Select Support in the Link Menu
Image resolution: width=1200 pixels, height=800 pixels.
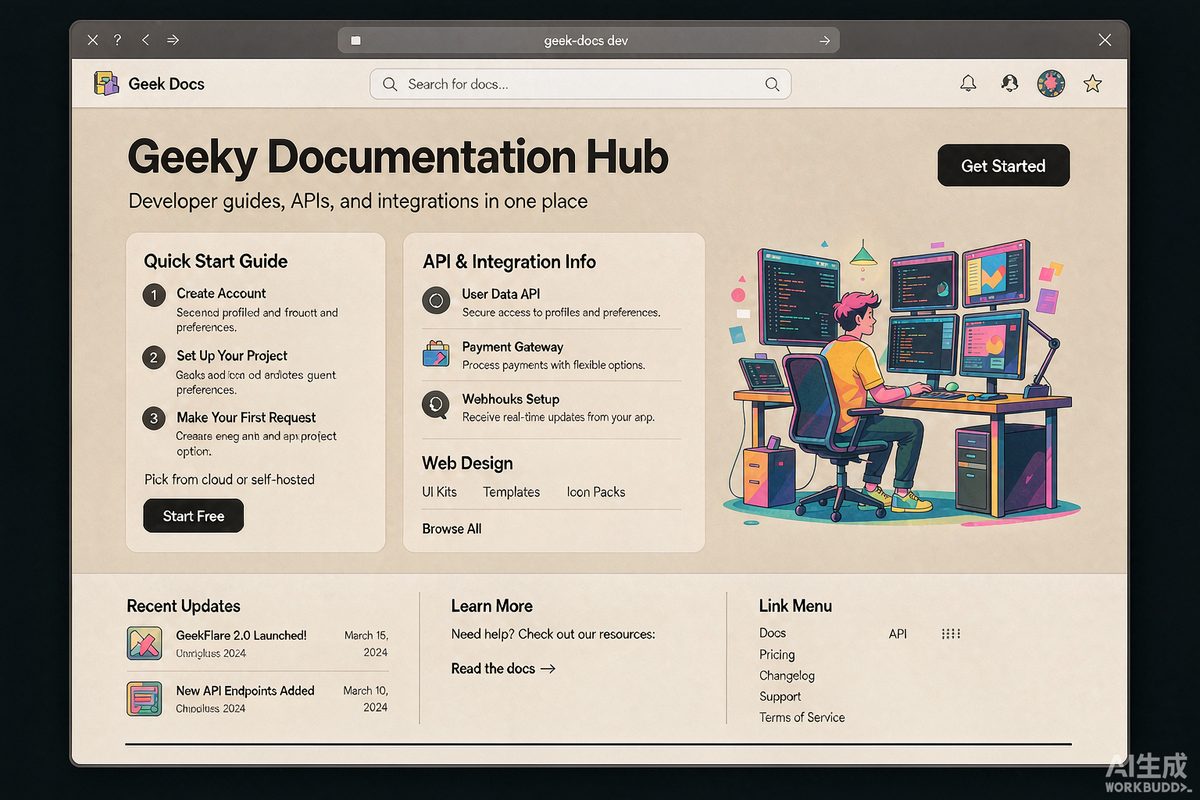(780, 696)
